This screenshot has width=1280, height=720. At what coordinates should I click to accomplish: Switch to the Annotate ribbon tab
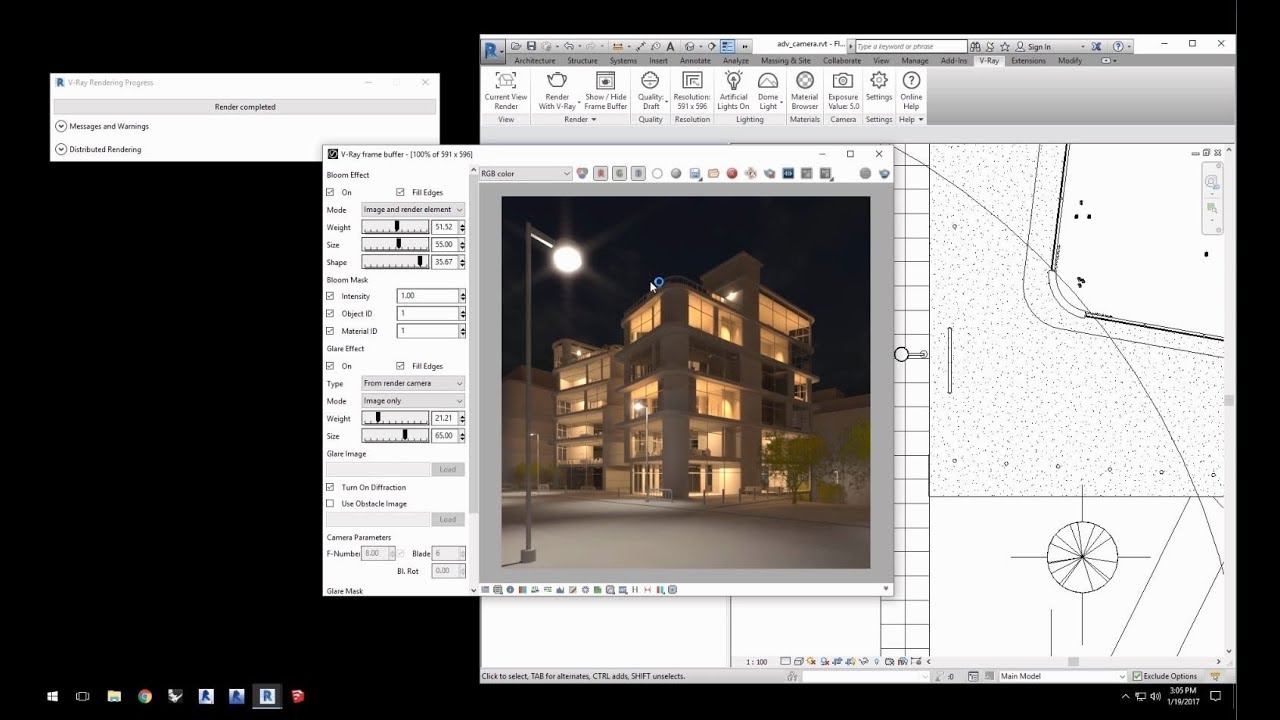pyautogui.click(x=695, y=61)
